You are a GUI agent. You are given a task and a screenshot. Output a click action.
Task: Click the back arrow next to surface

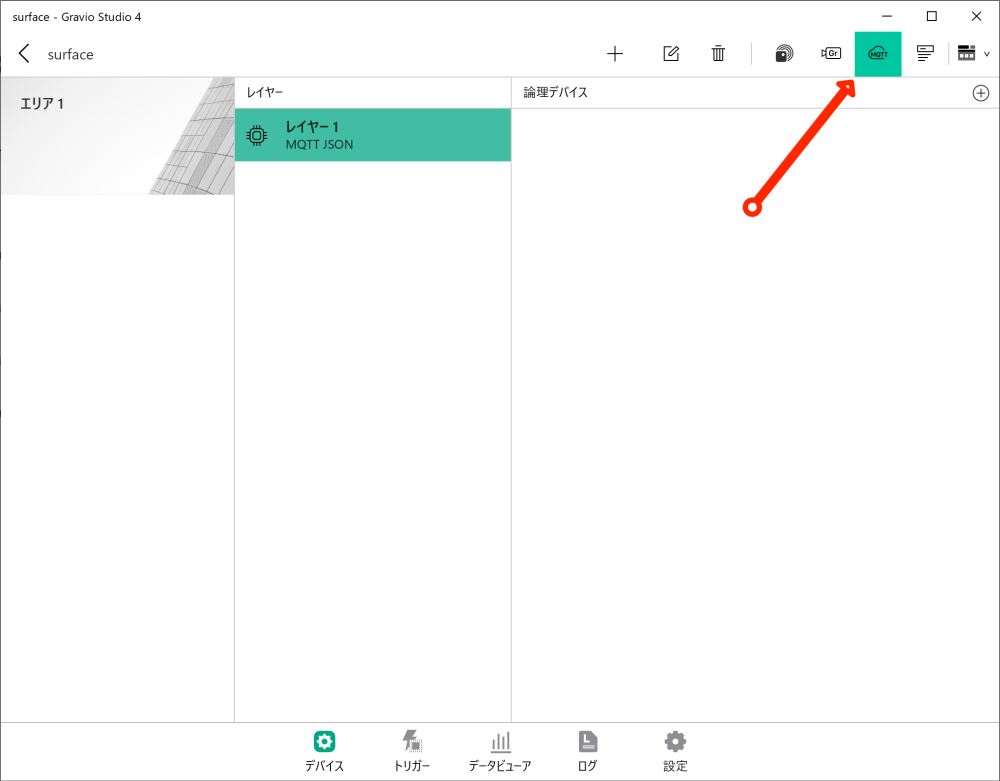tap(23, 53)
